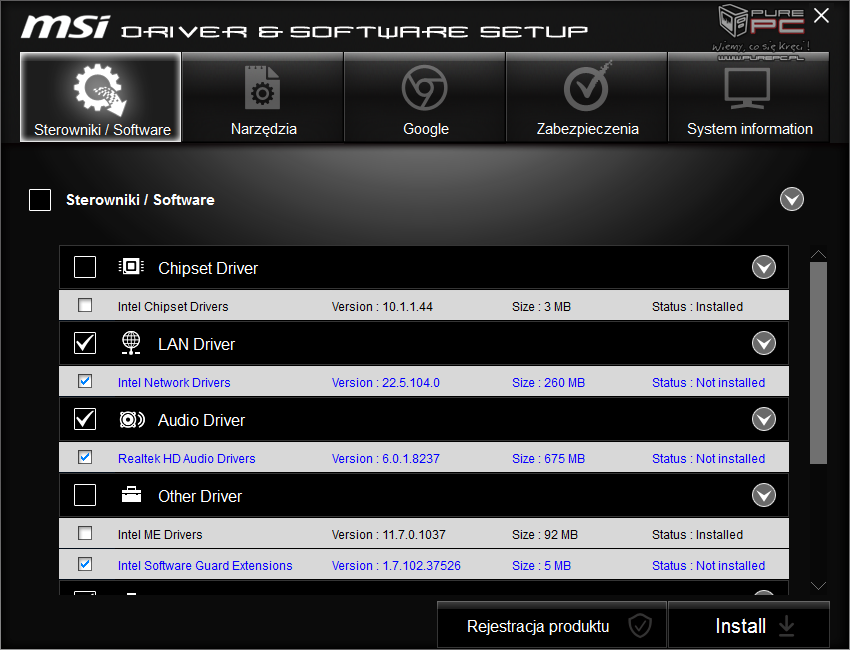Click the speaker icon next to Audio Driver
Viewport: 850px width, 650px height.
(132, 419)
